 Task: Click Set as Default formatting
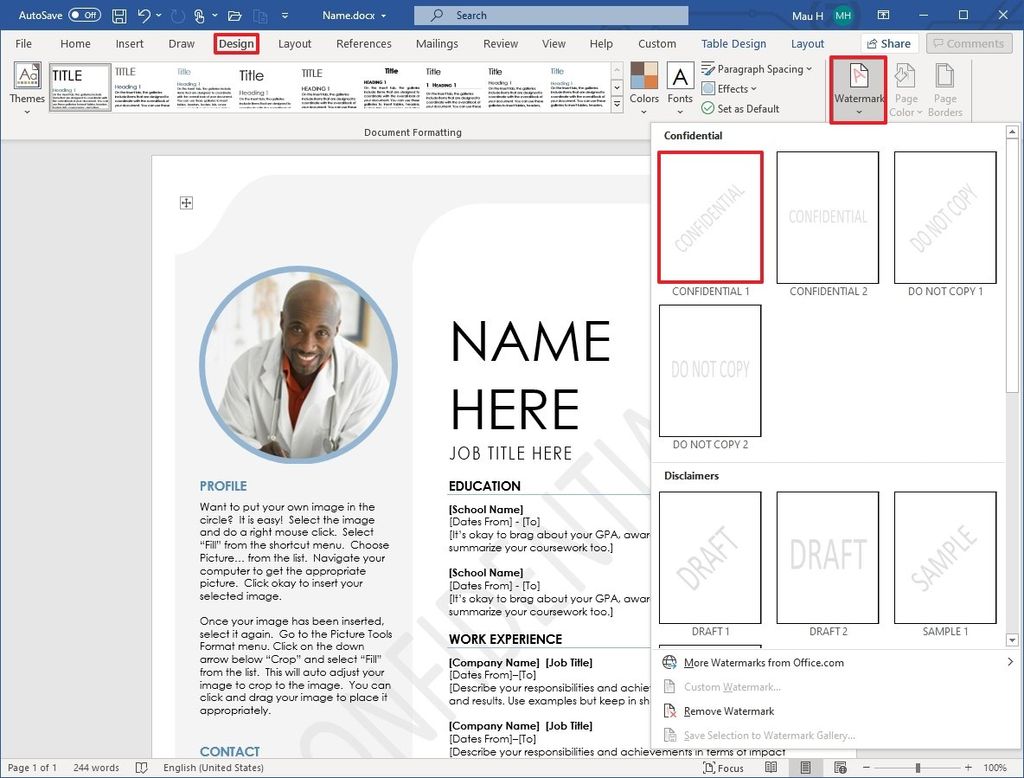[x=739, y=108]
